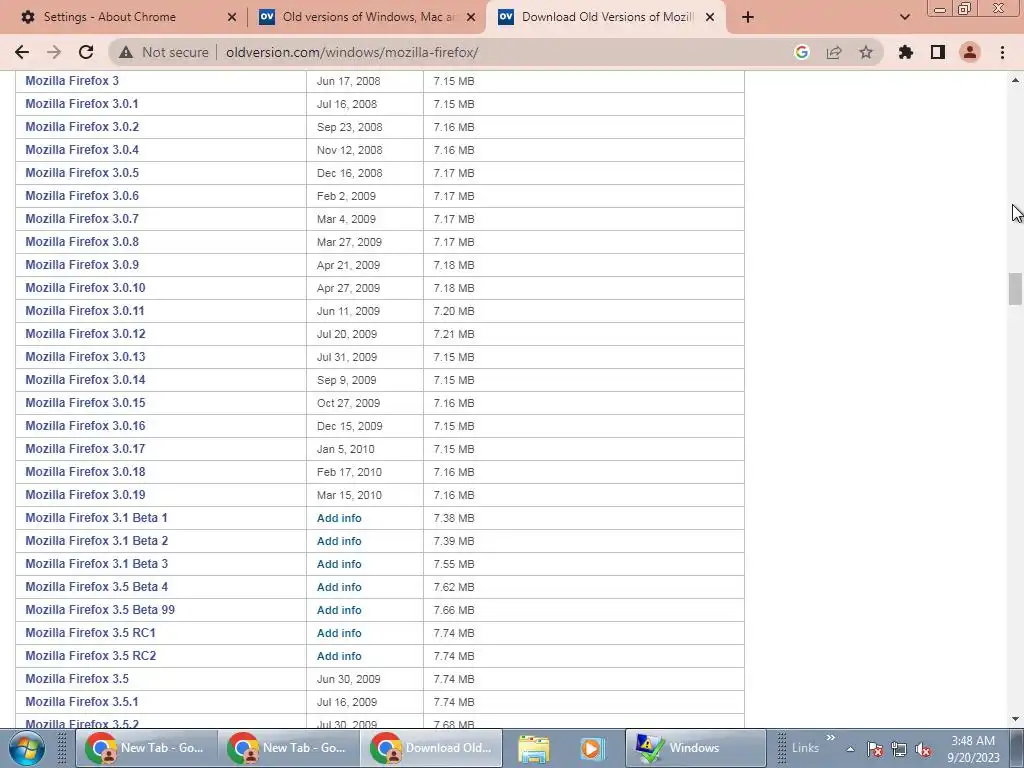Click Add info for Firefox 3.1 Beta 1

click(339, 518)
